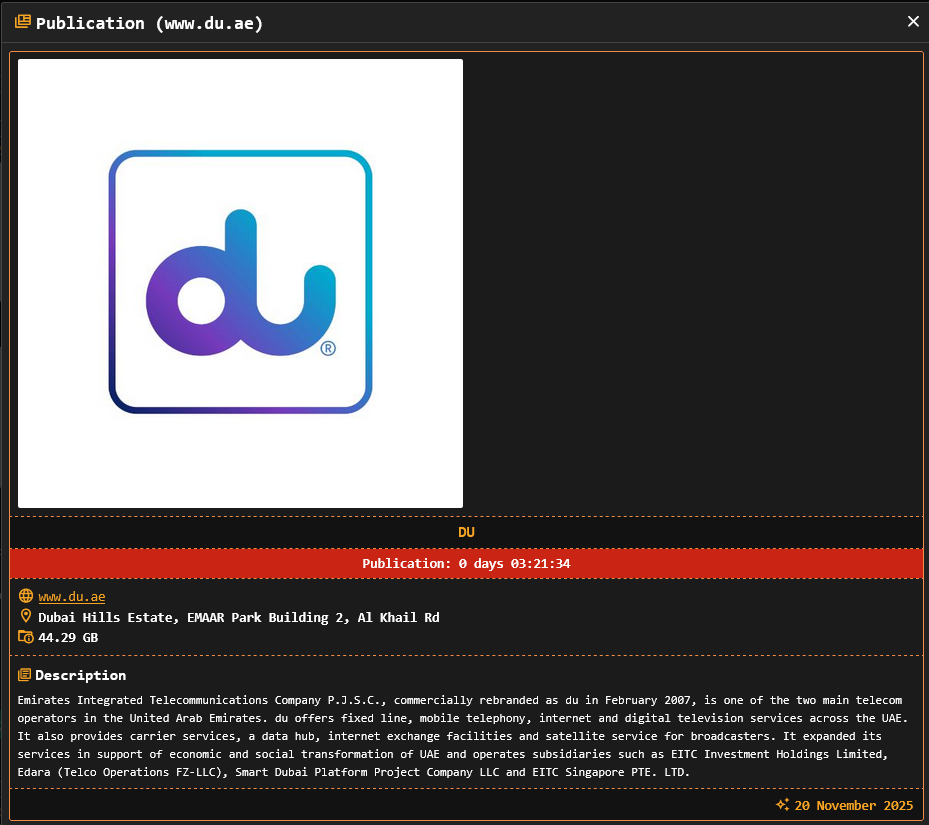
Task: Click the Publication (www.du.ae) window title
Action: coord(150,22)
